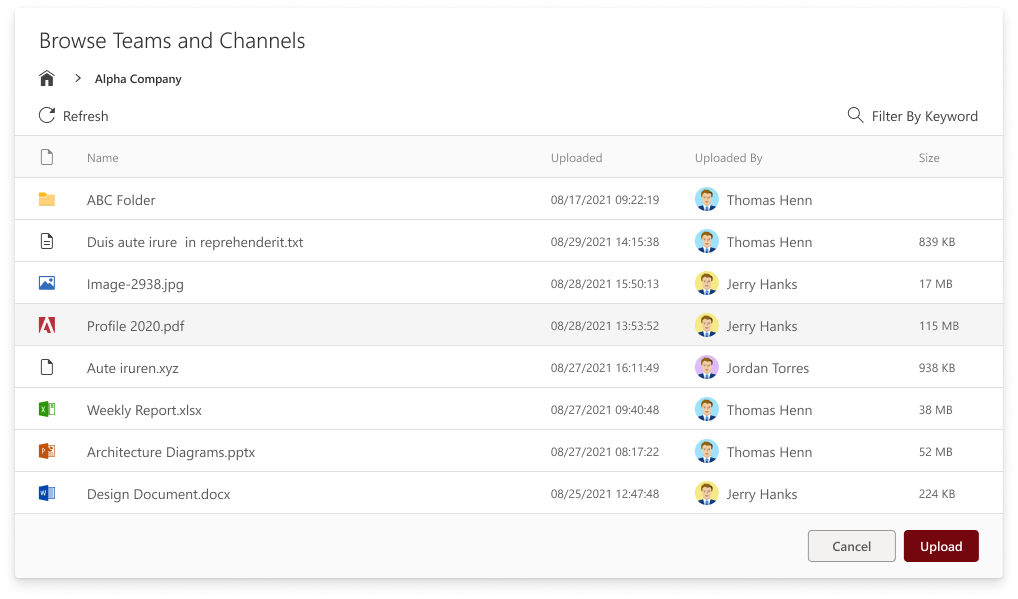Expand the breadcrumb chevron after Home
Image resolution: width=1018 pixels, height=599 pixels.
(76, 78)
